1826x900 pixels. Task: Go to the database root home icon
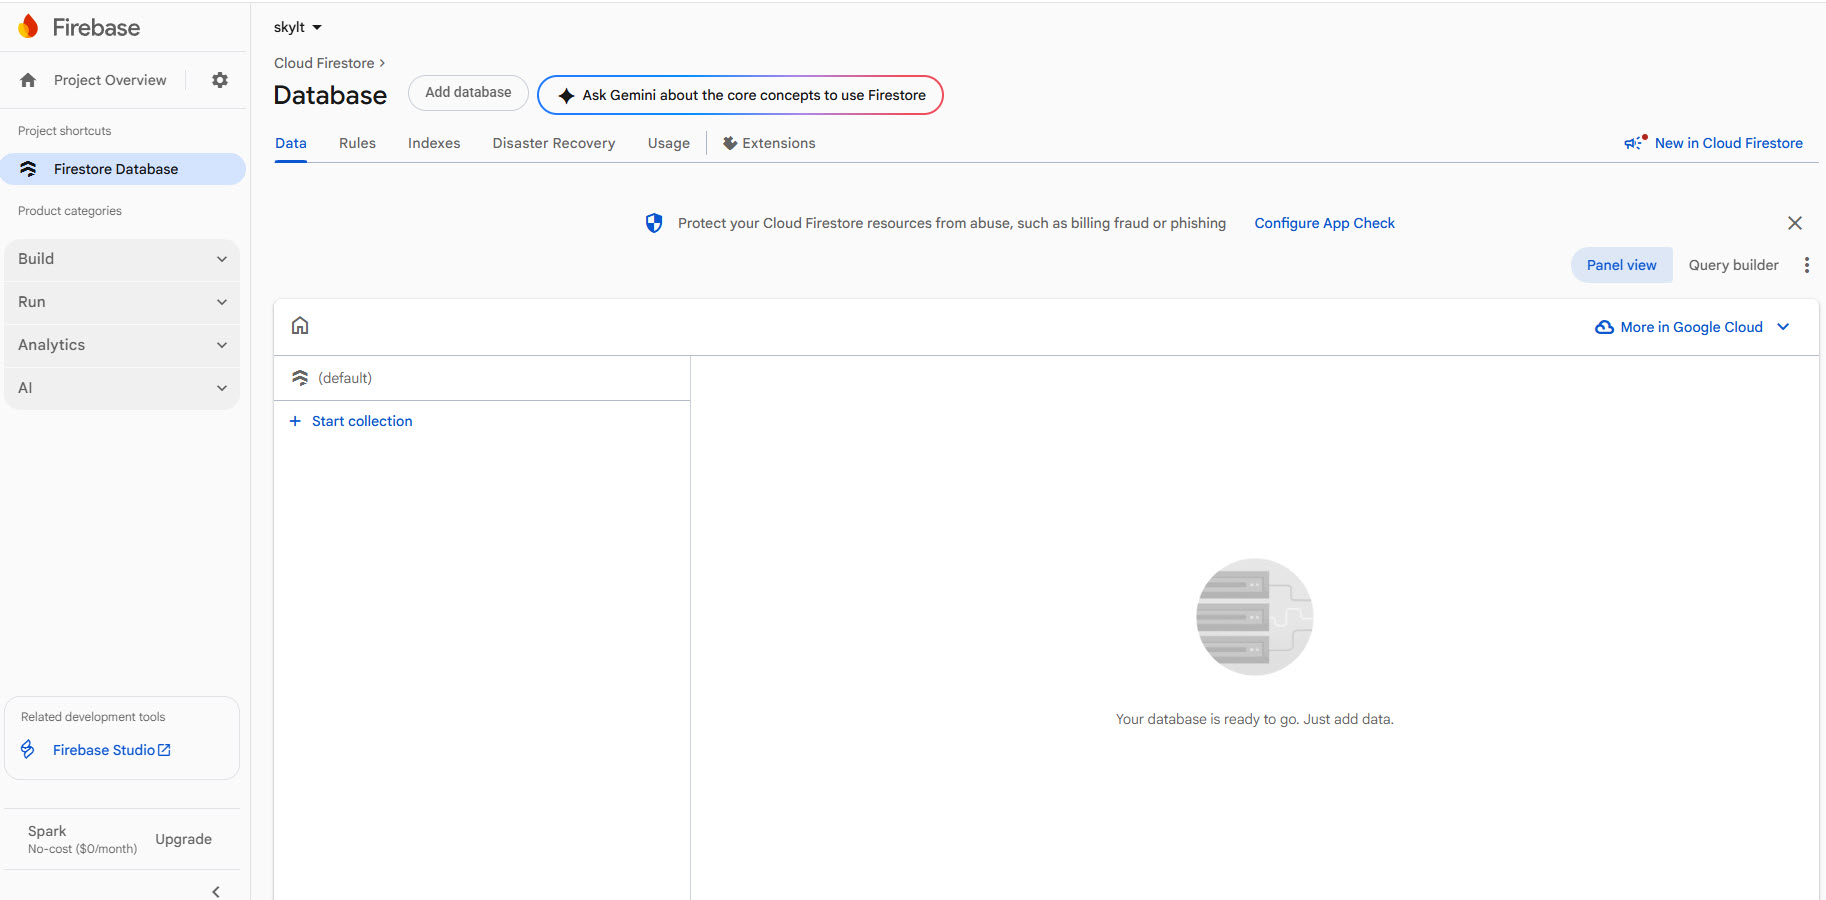(300, 325)
